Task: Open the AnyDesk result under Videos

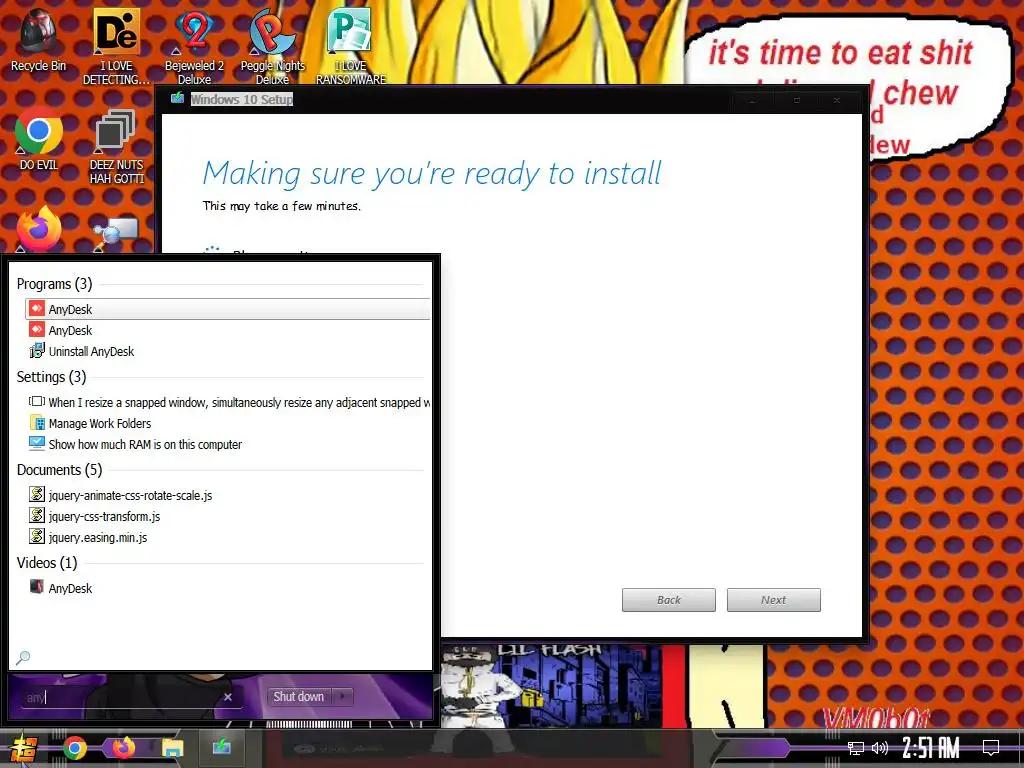Action: (x=227, y=588)
